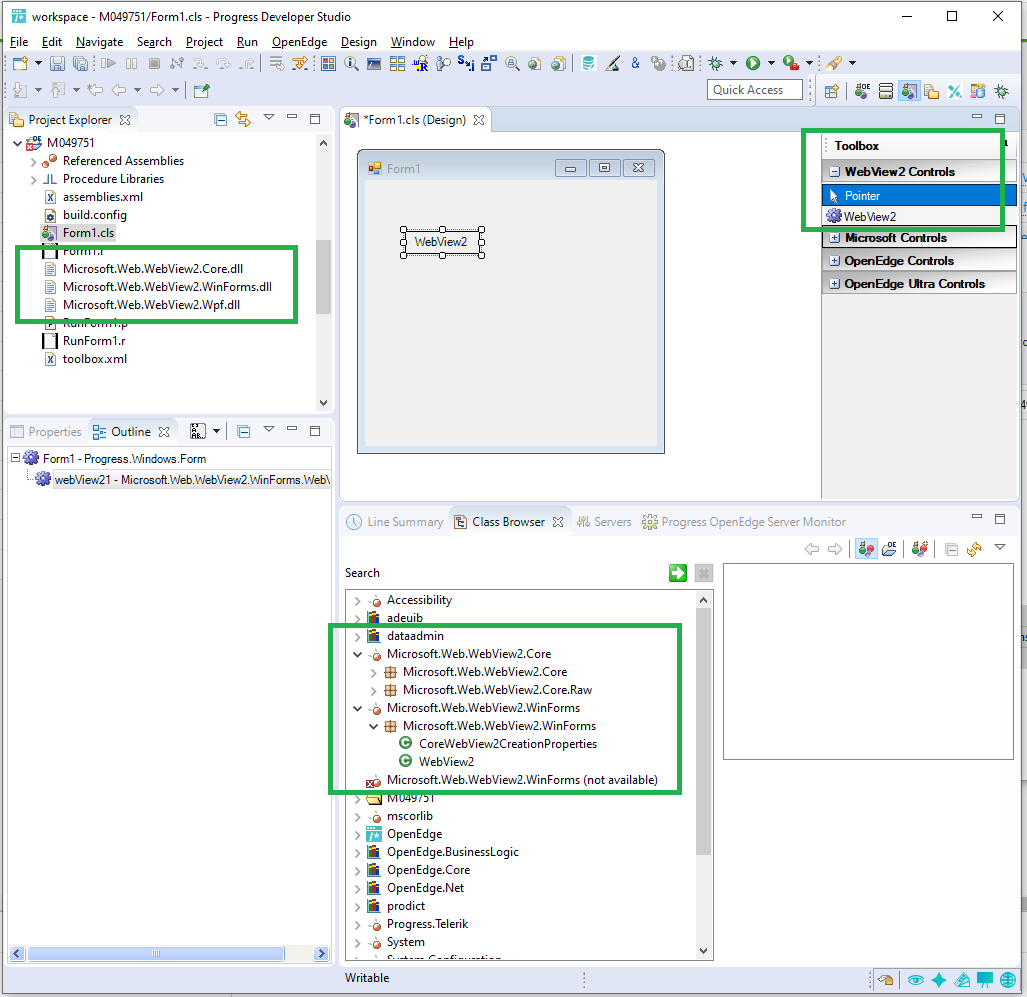Click the Quick Access search field
1027x997 pixels.
click(755, 90)
